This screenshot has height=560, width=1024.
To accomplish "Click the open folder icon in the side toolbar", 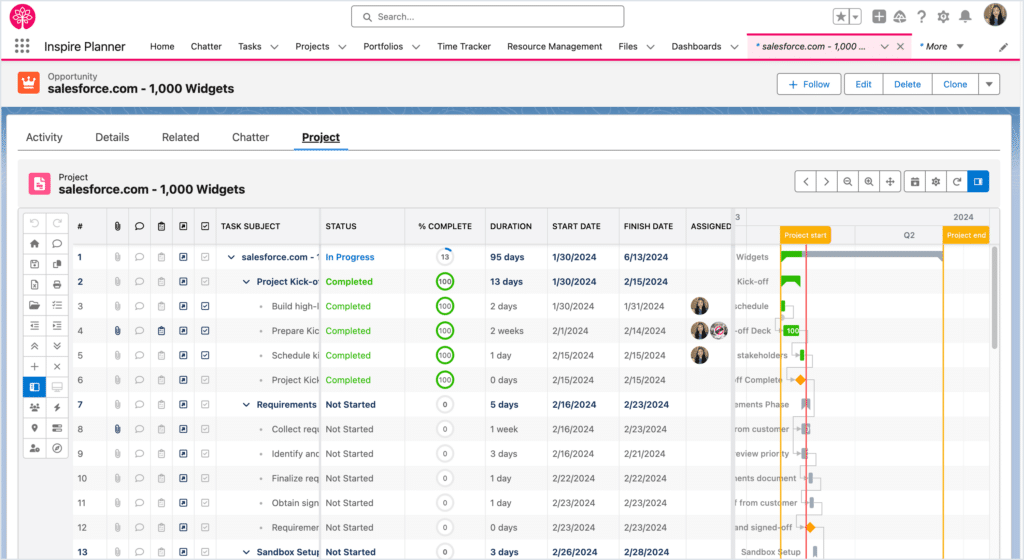I will [x=35, y=305].
